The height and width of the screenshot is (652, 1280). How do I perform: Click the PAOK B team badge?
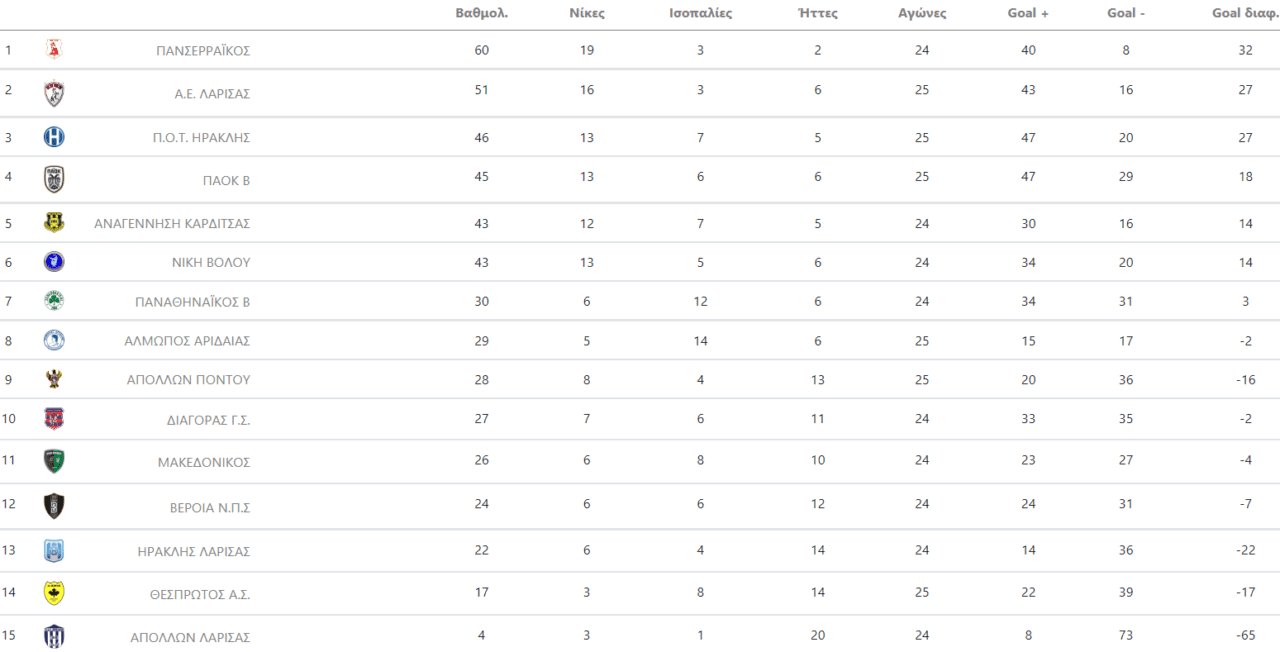pos(54,180)
